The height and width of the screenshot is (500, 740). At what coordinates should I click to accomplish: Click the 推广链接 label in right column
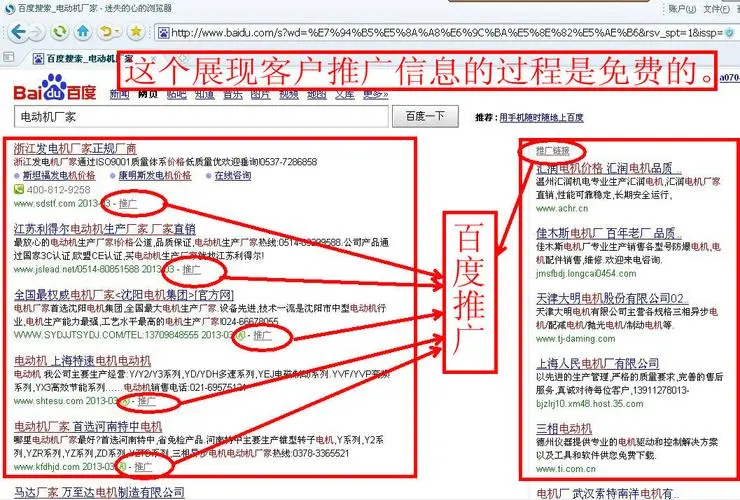[x=553, y=151]
